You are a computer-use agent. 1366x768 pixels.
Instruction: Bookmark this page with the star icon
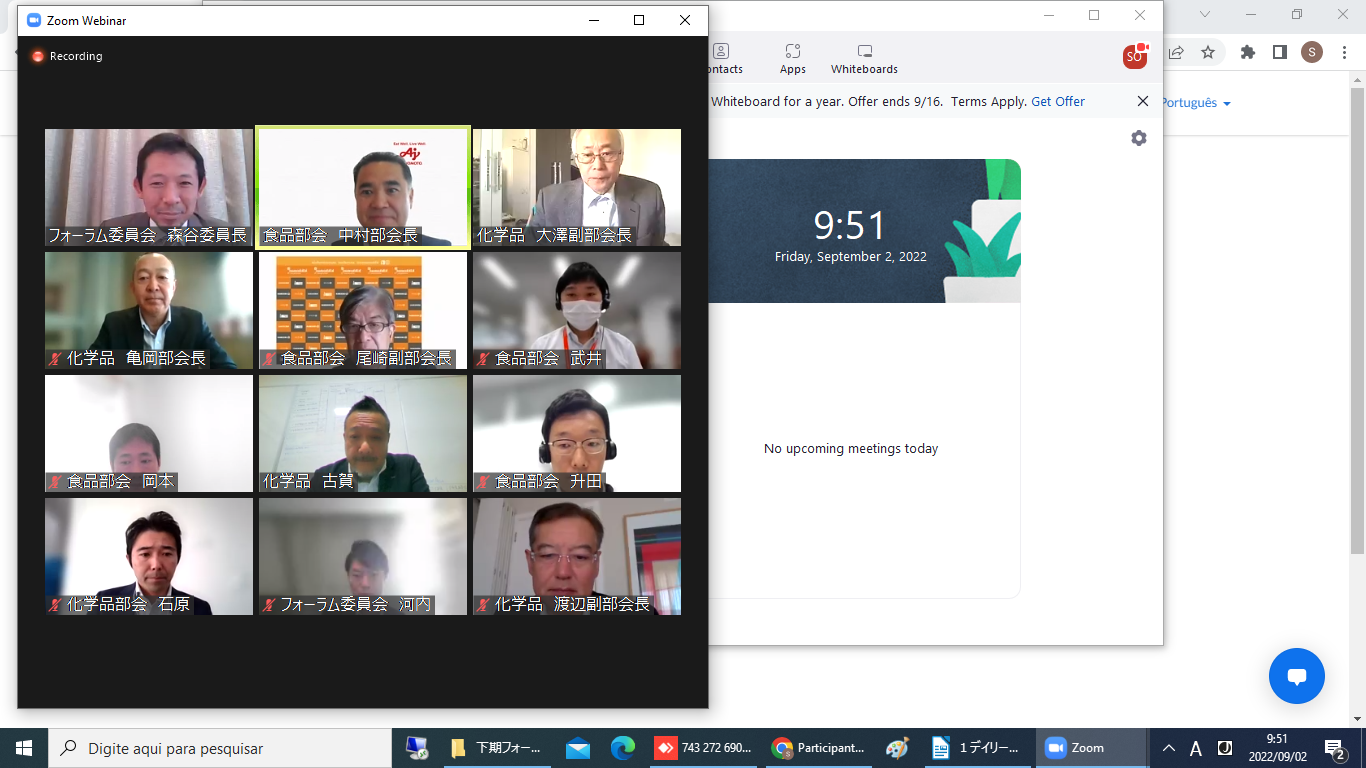1208,52
